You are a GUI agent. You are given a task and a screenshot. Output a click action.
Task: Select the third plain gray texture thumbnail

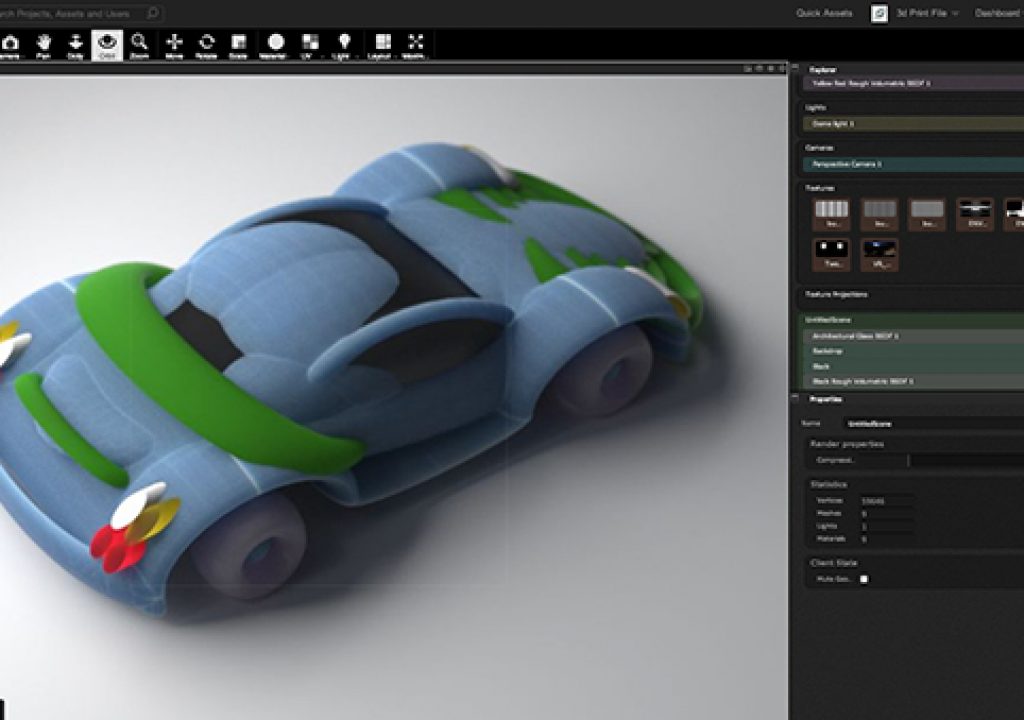927,214
